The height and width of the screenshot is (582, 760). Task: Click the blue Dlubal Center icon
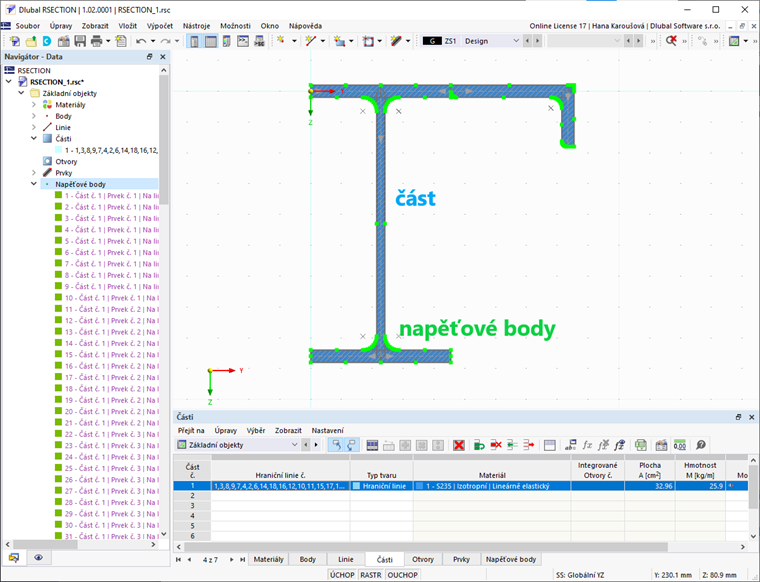[47, 41]
